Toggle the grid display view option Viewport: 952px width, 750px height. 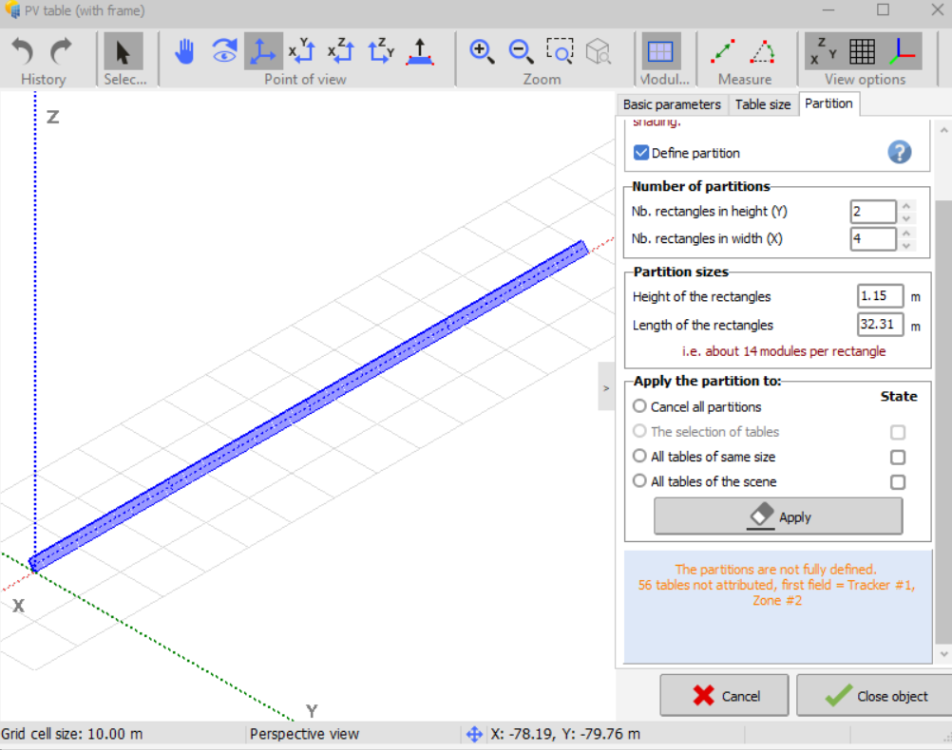click(x=862, y=51)
